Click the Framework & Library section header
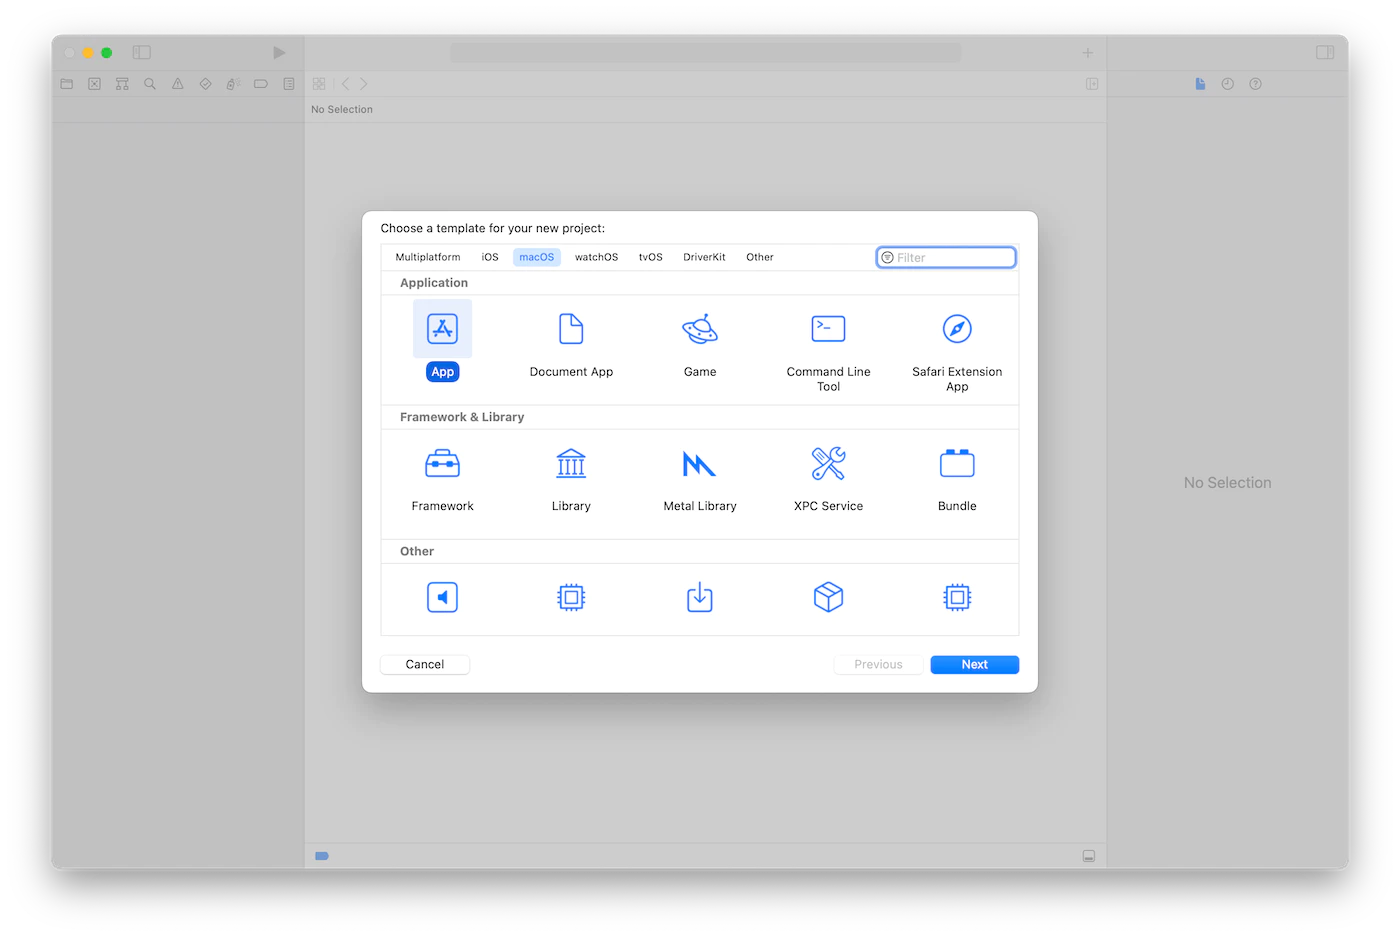Screen dimensions: 1400x937 [x=462, y=417]
